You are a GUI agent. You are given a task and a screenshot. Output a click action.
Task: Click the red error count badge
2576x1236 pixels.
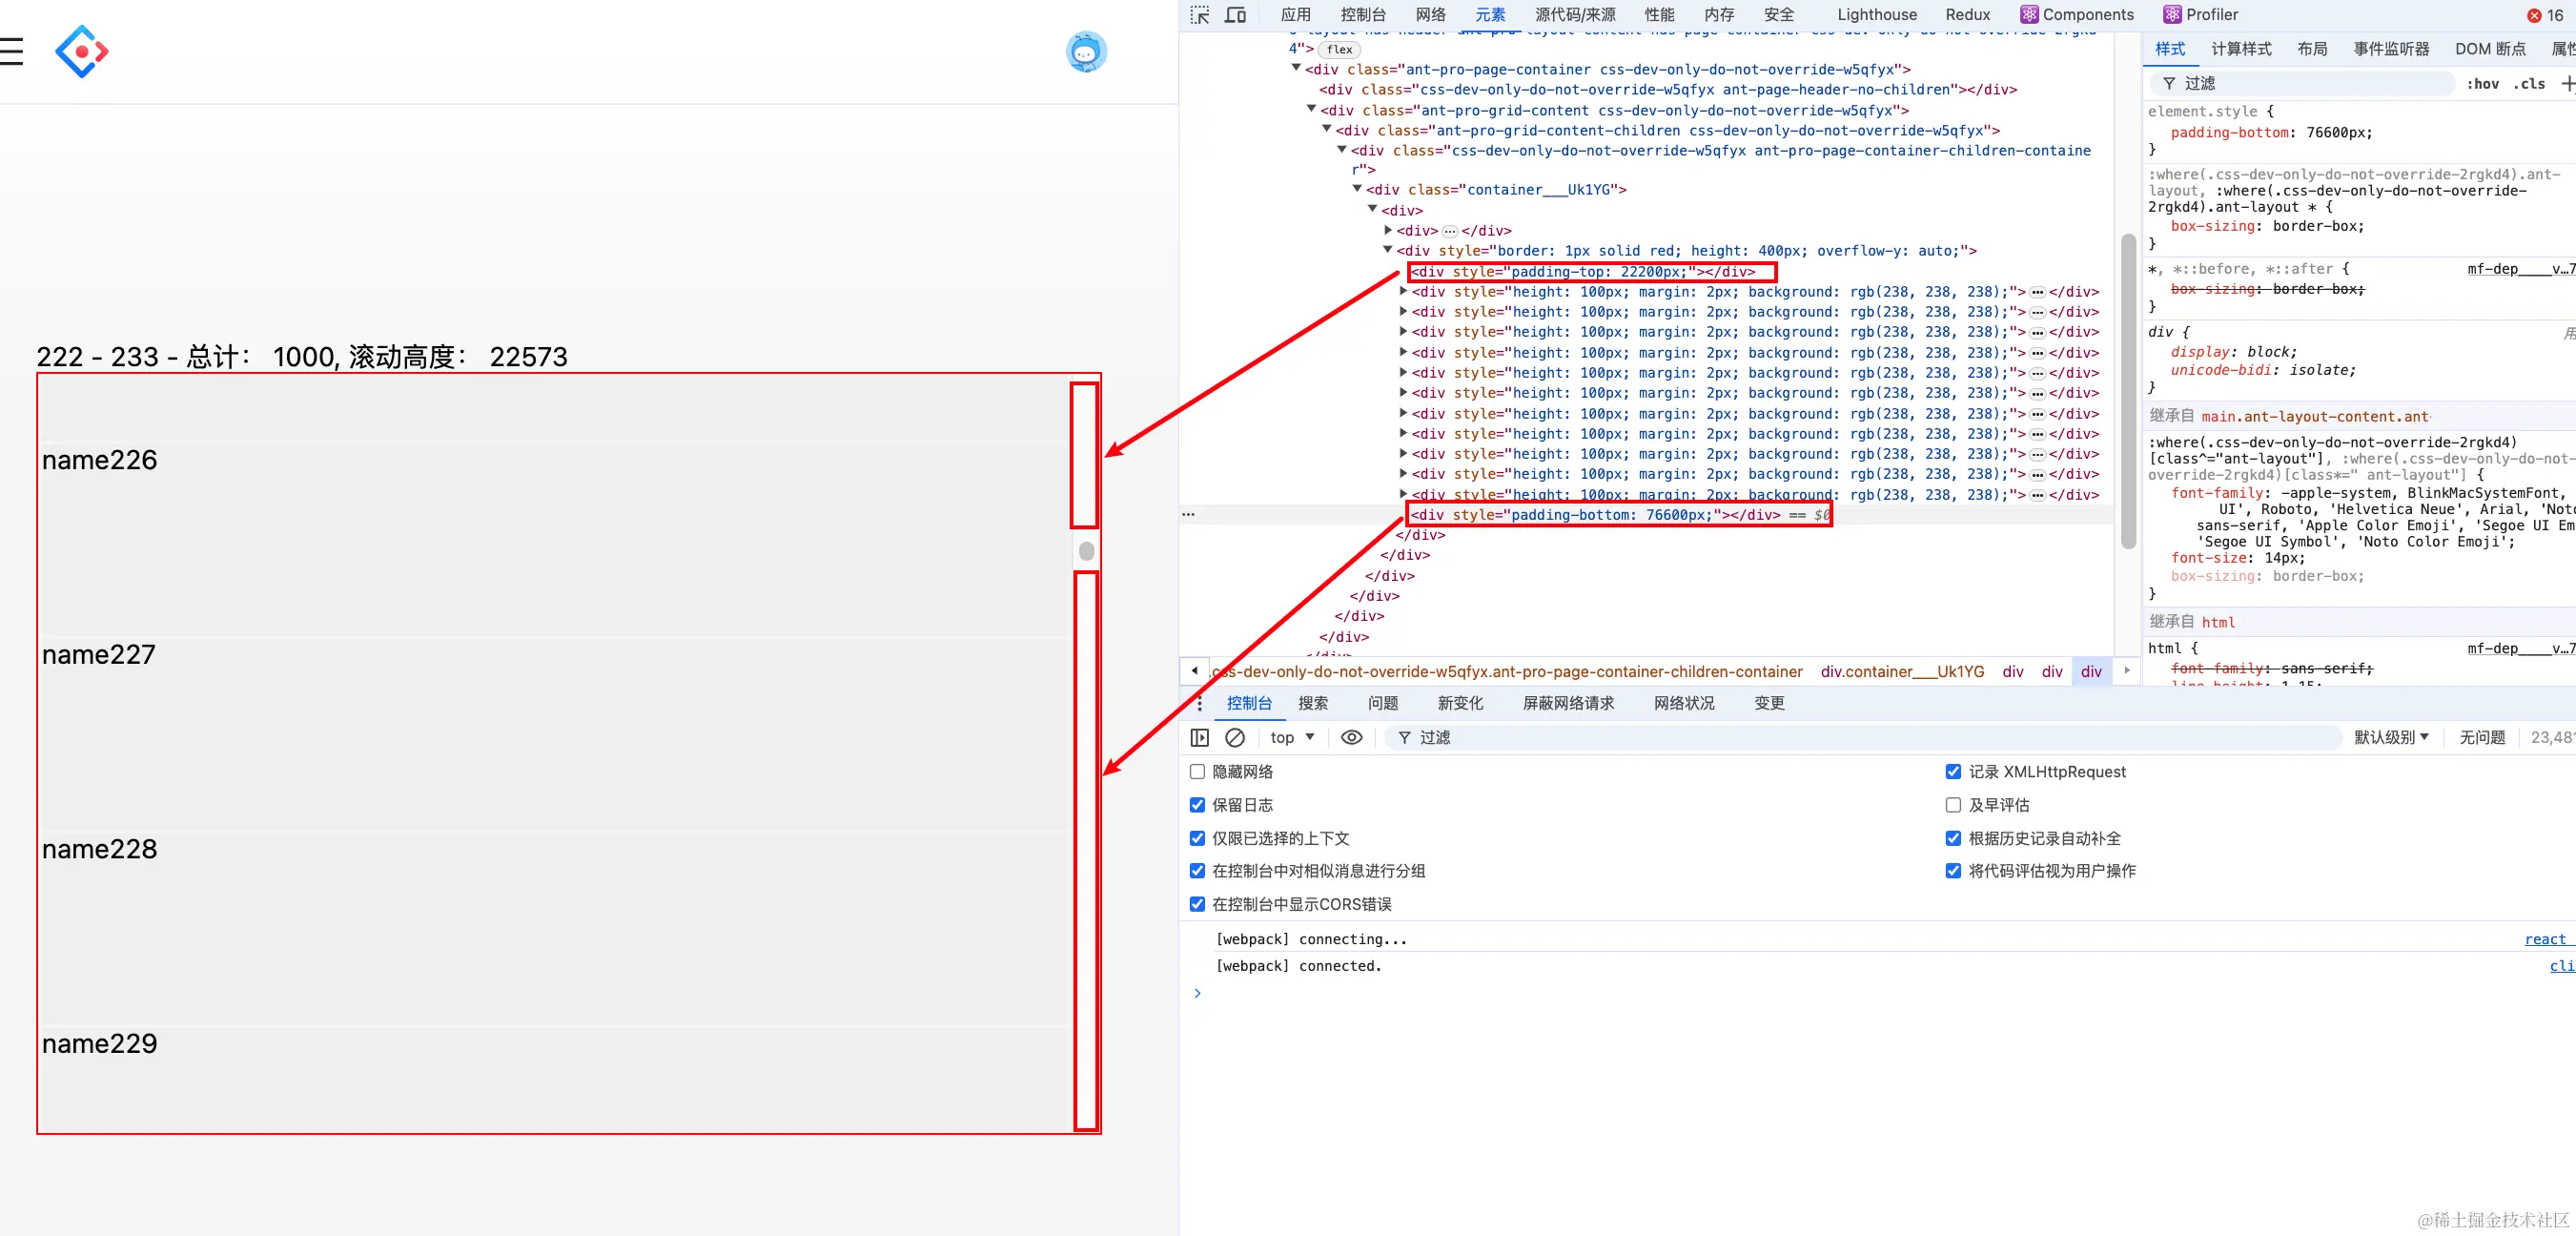[2546, 15]
